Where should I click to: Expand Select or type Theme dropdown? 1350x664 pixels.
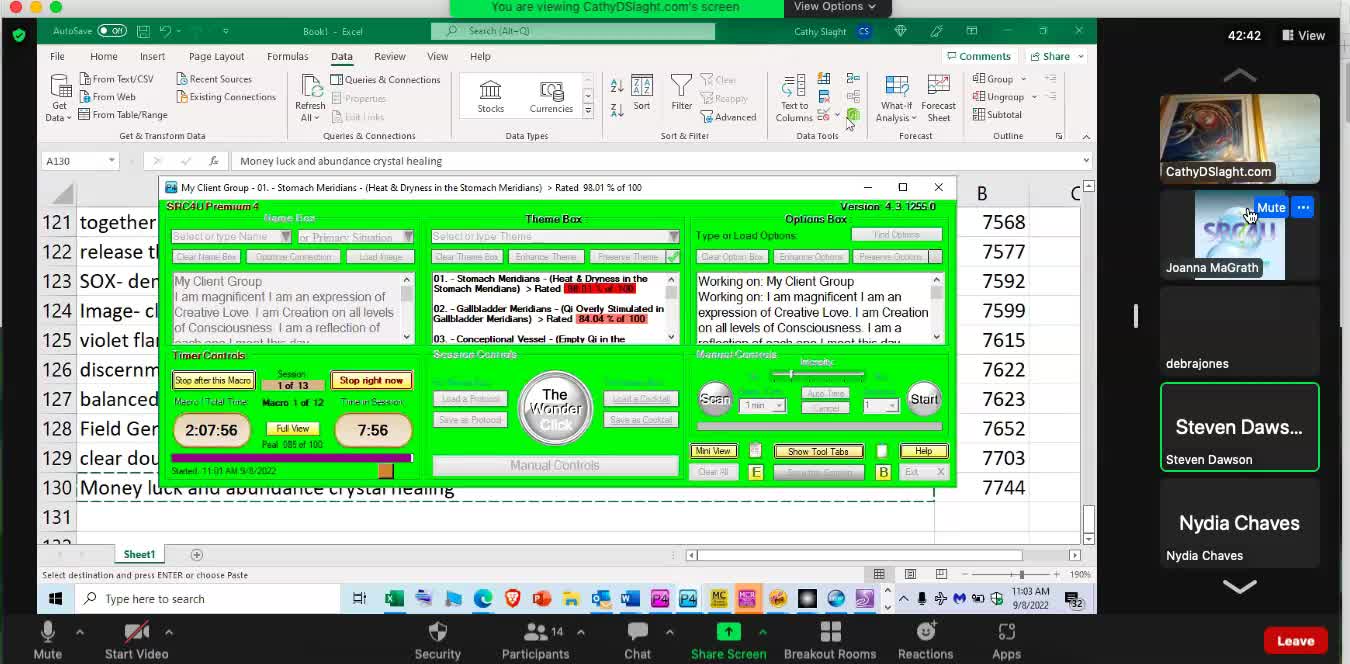pyautogui.click(x=673, y=237)
